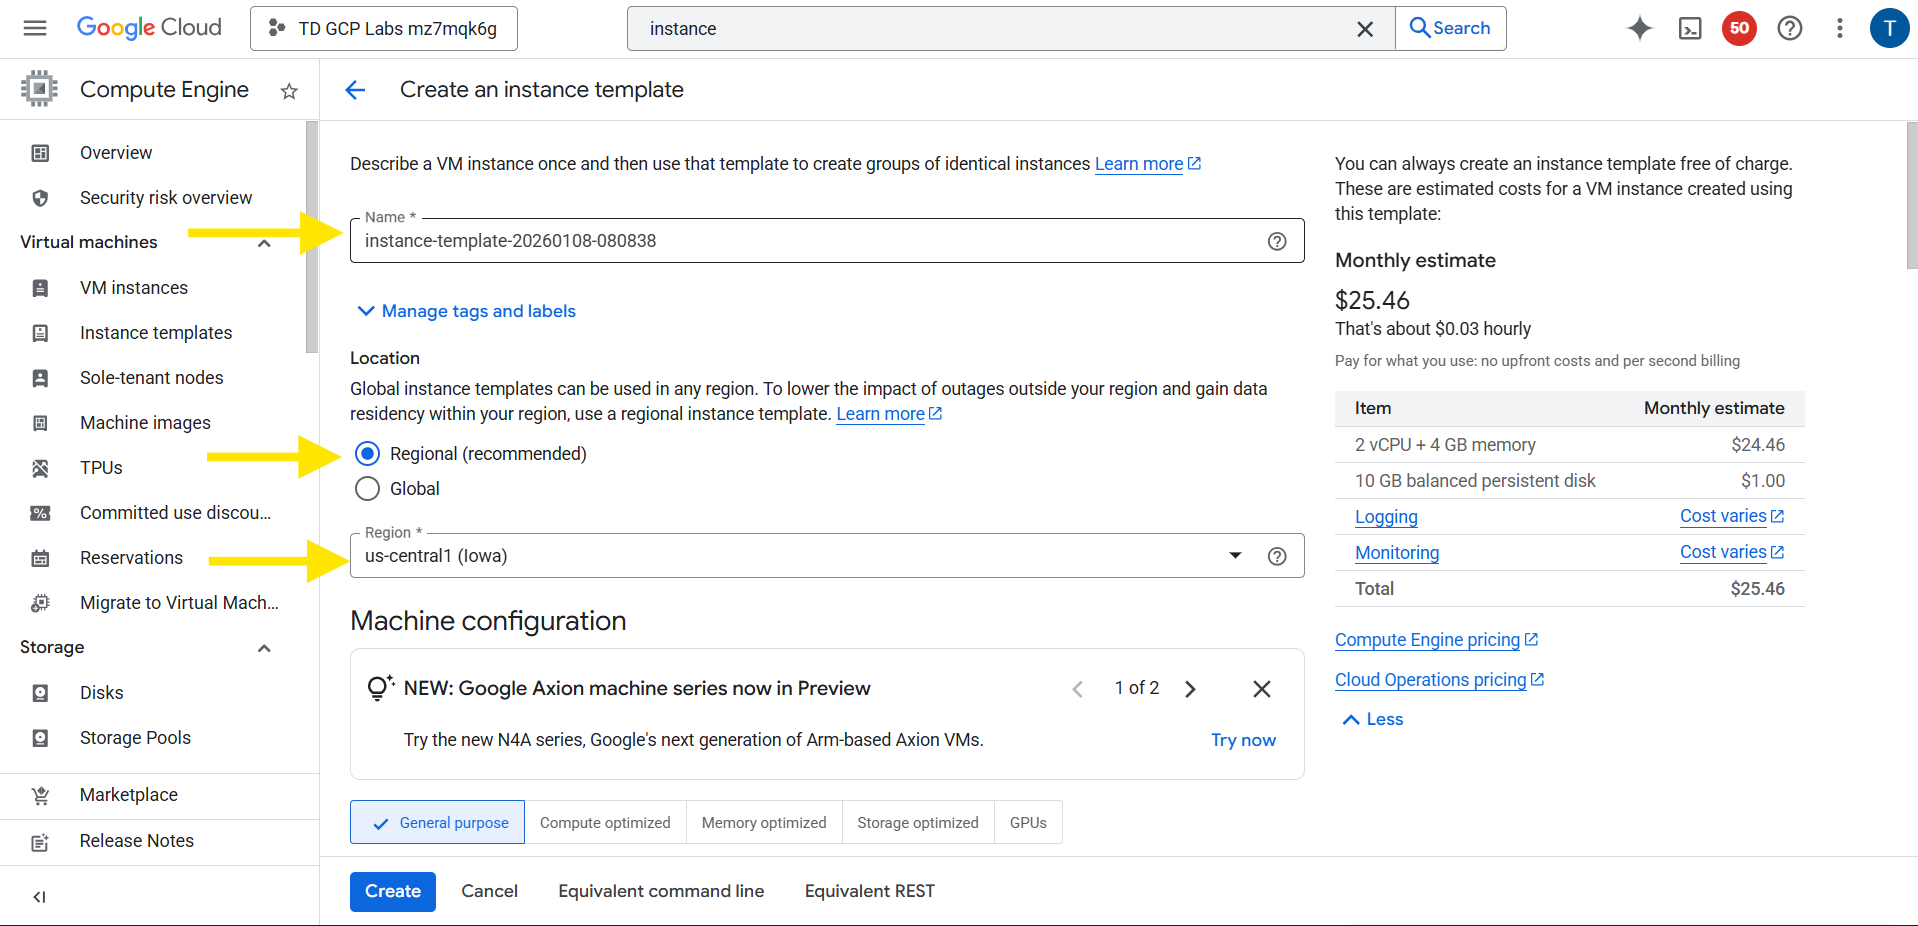Switch to the Compute optimized tab

coord(605,822)
